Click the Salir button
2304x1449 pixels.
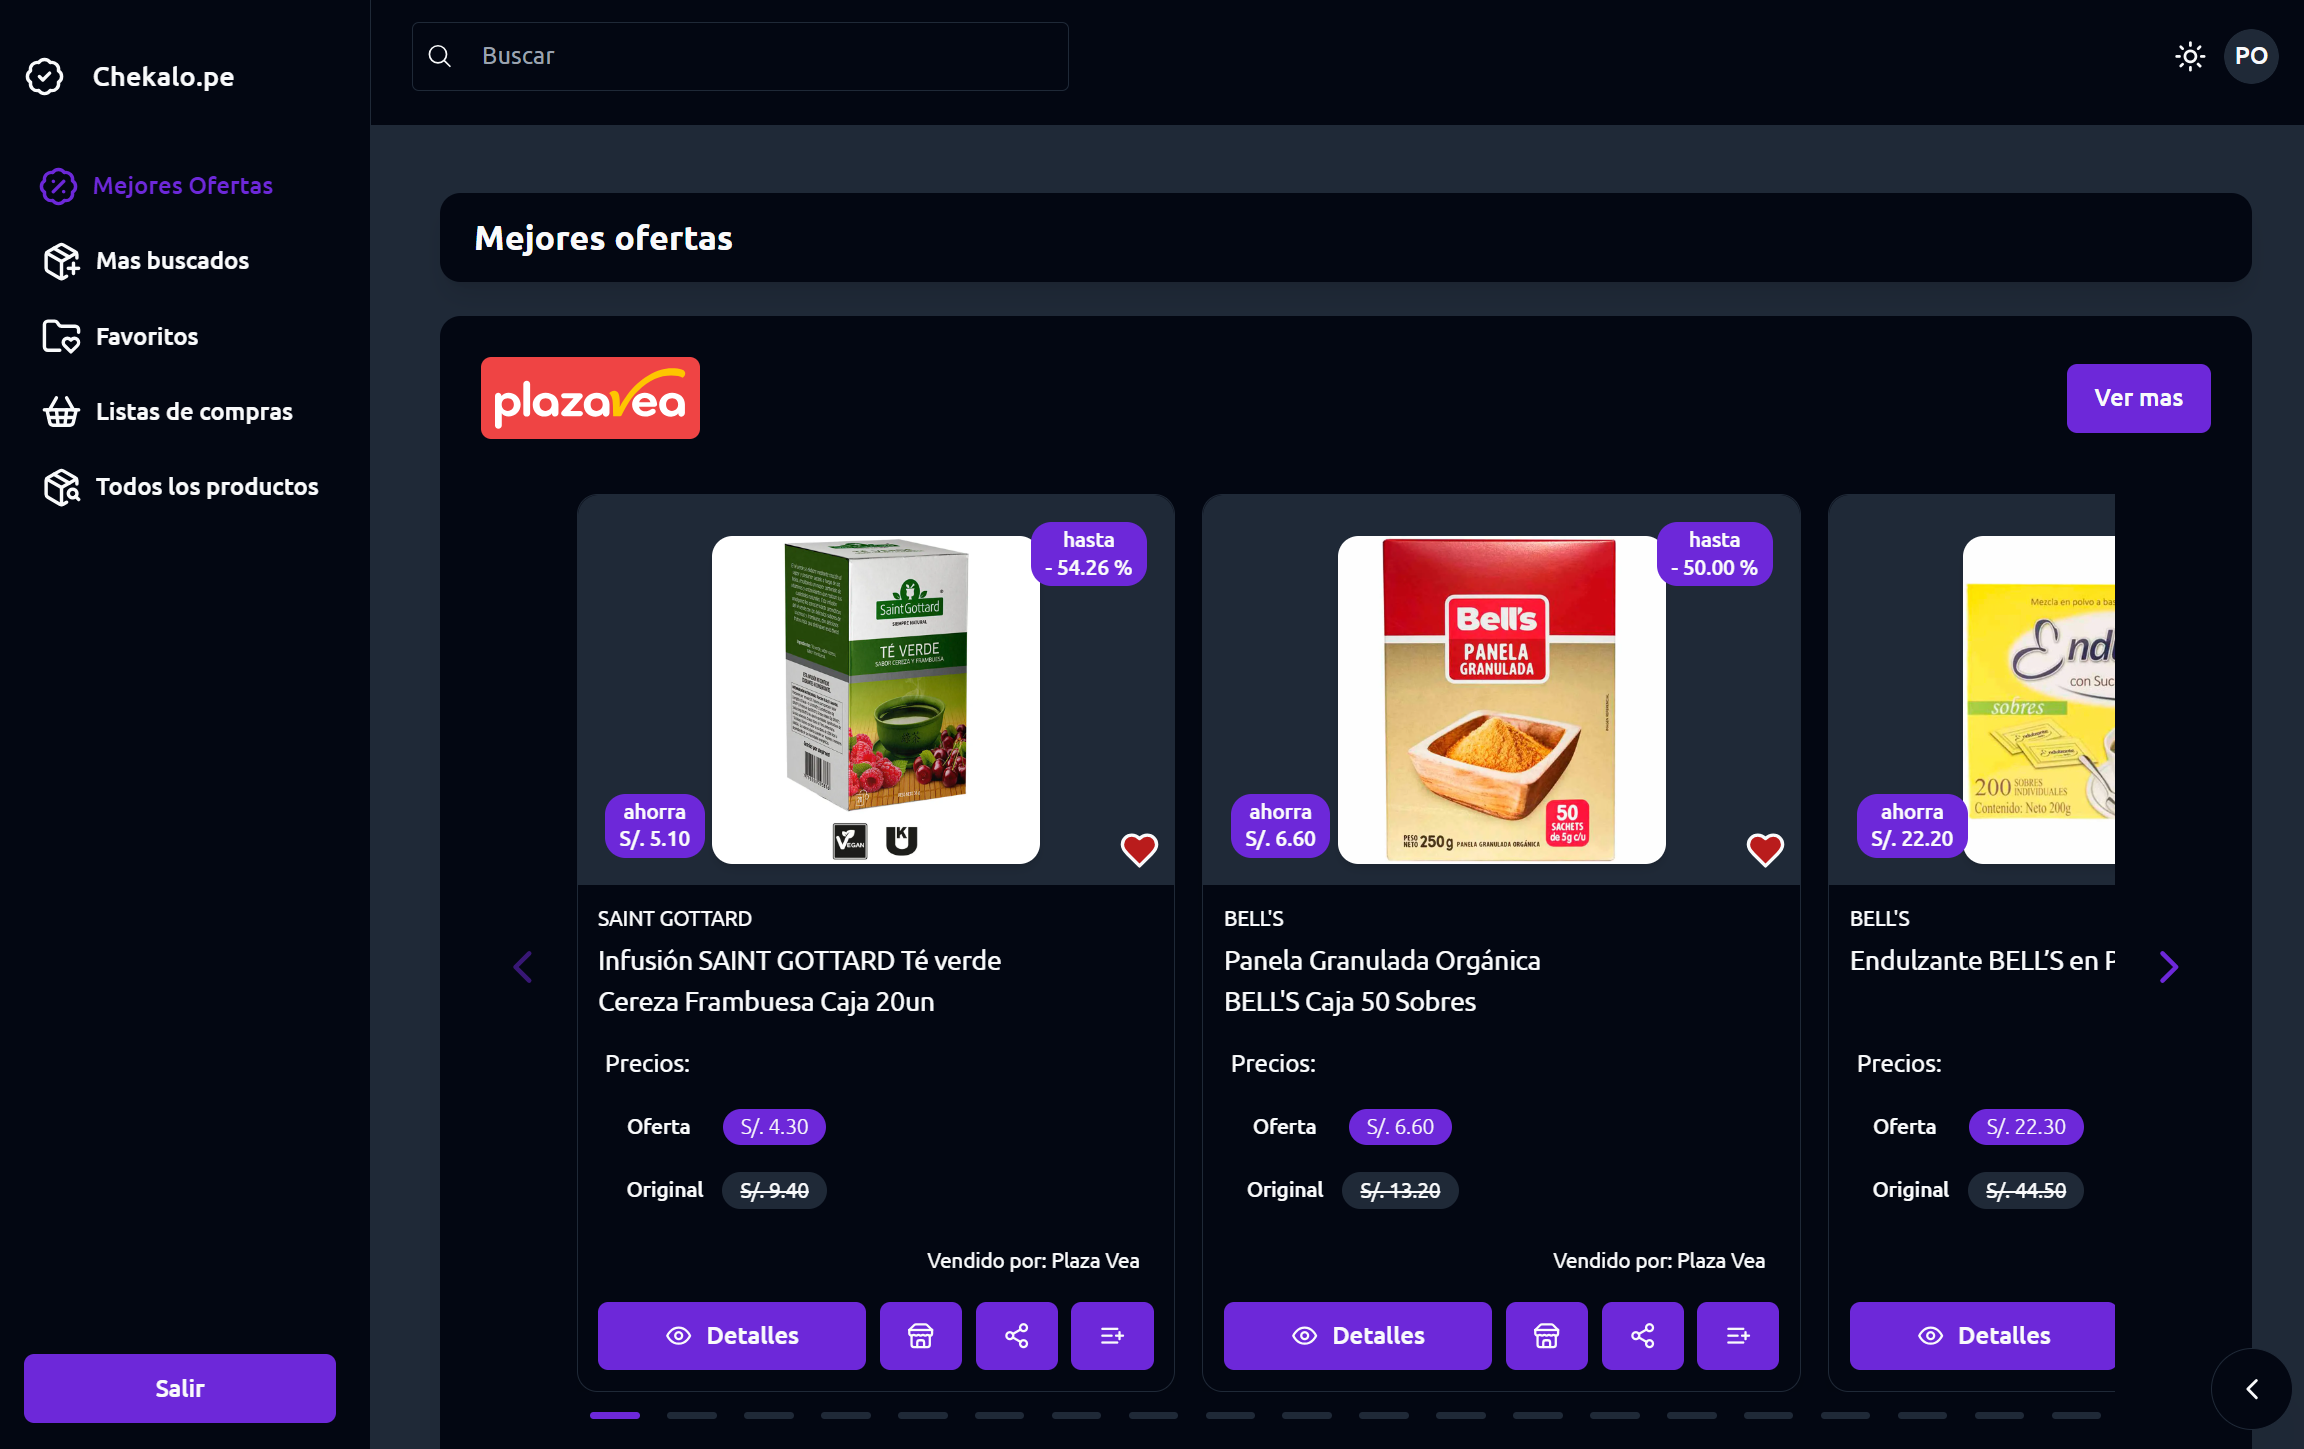pos(180,1388)
